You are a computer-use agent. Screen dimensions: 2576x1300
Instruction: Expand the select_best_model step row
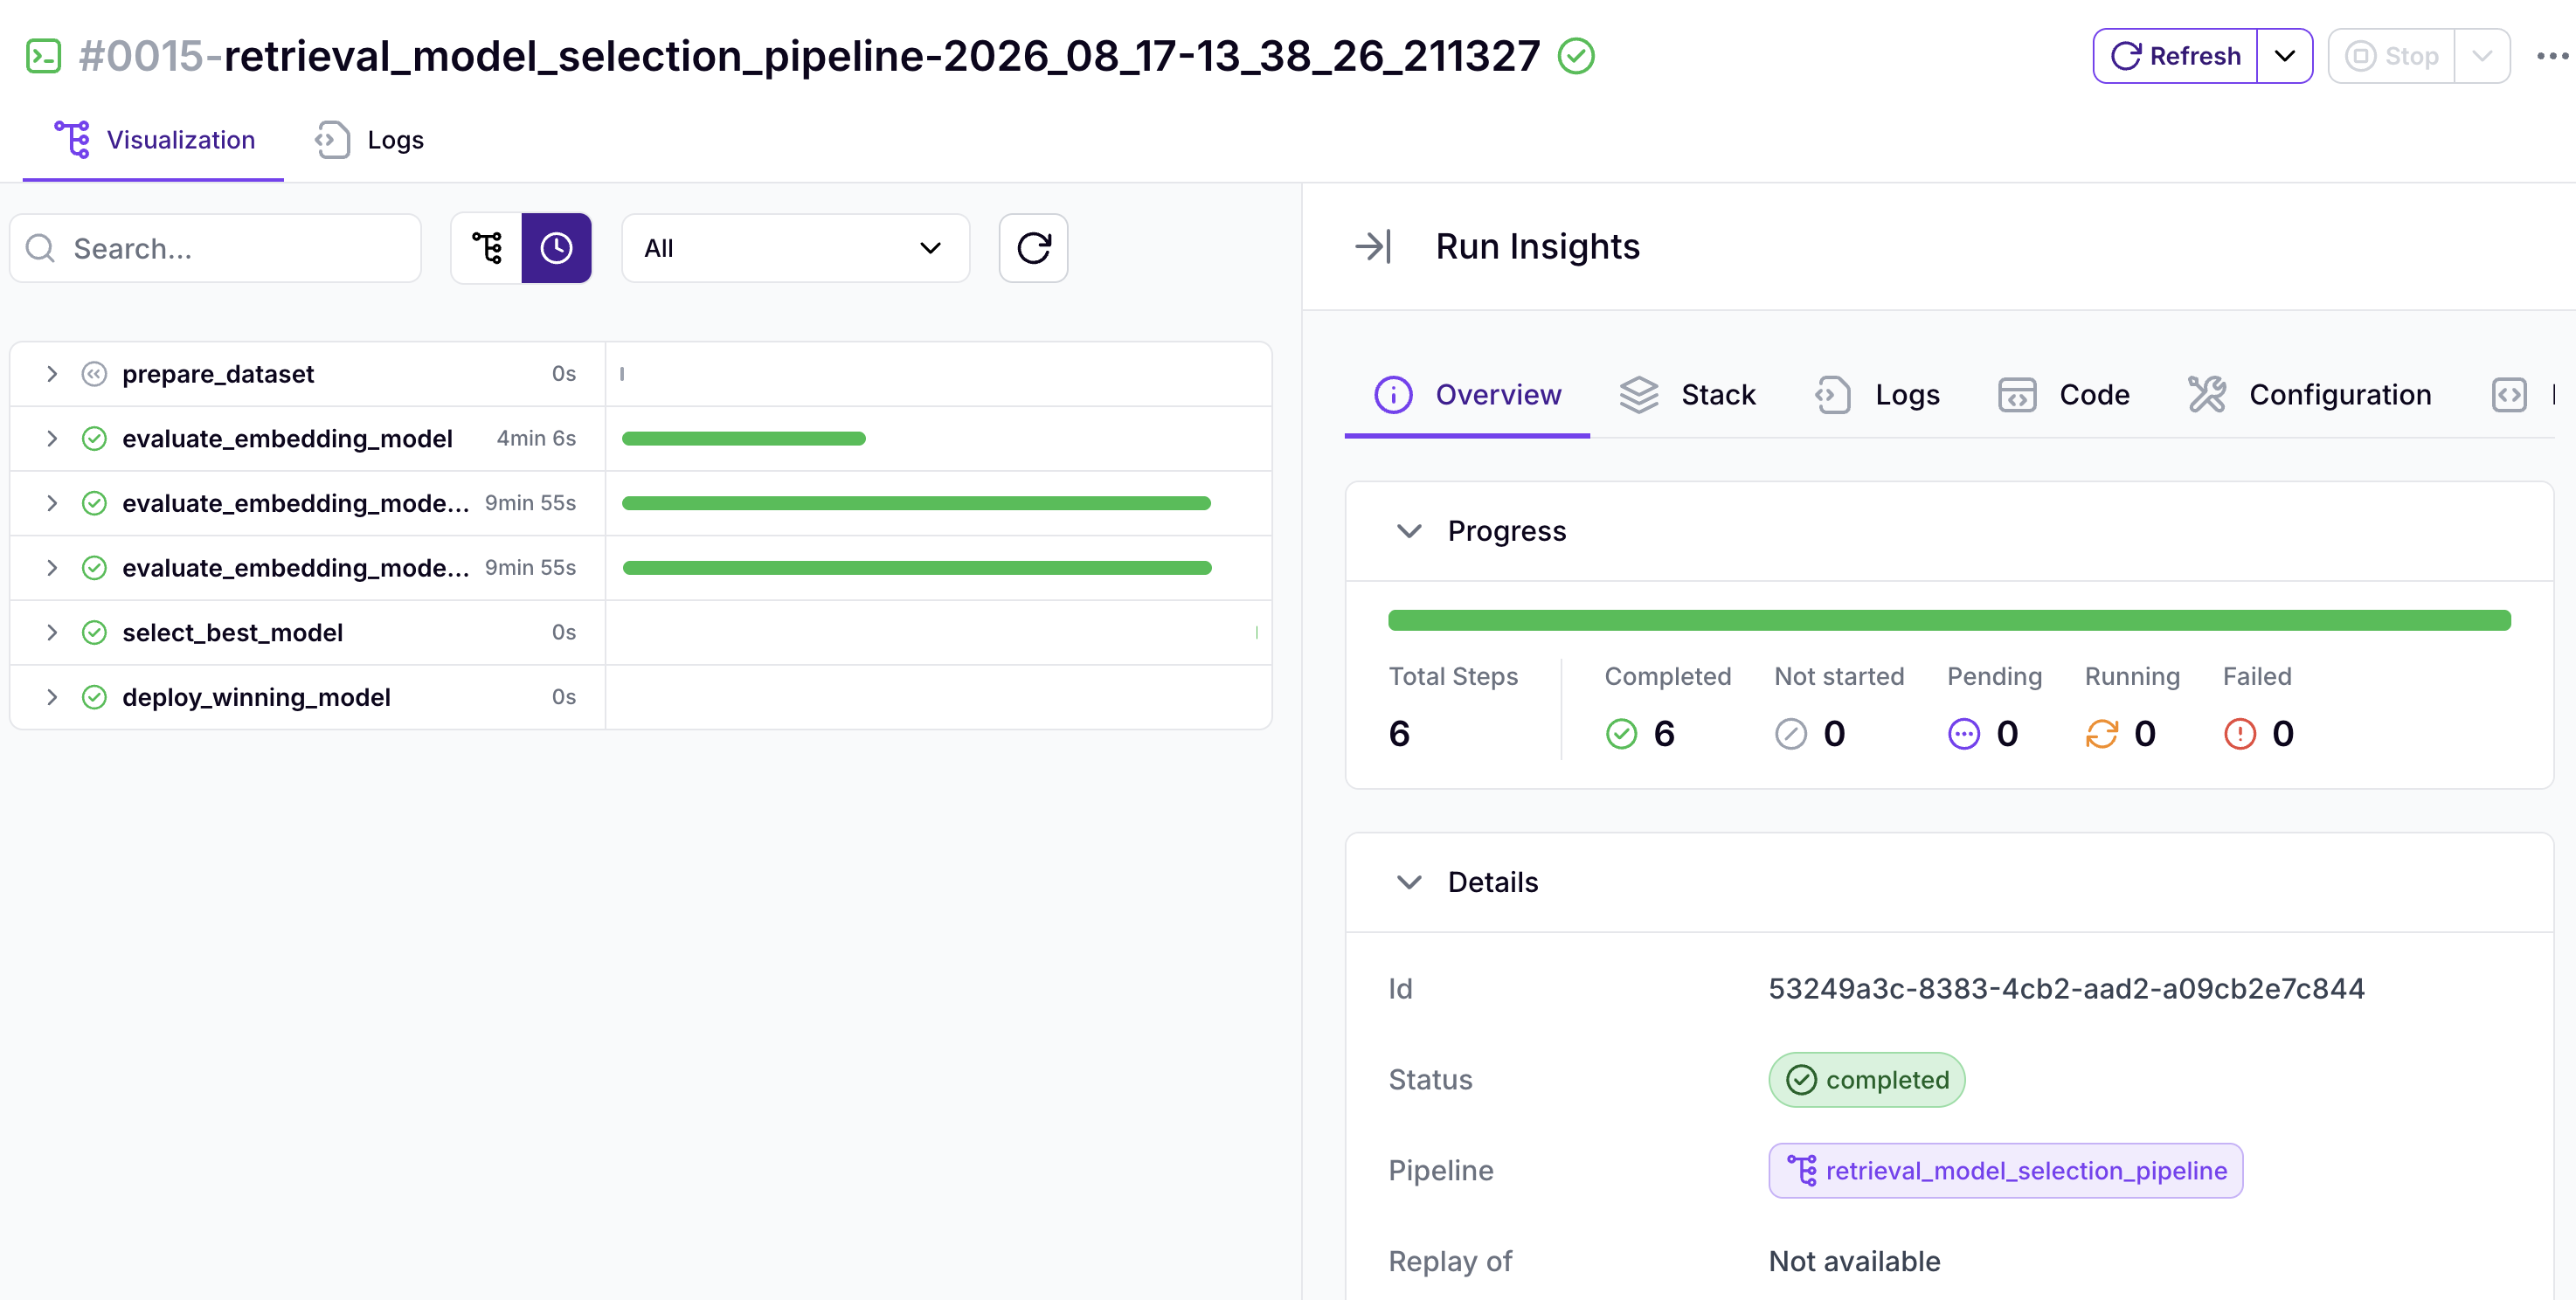point(52,632)
